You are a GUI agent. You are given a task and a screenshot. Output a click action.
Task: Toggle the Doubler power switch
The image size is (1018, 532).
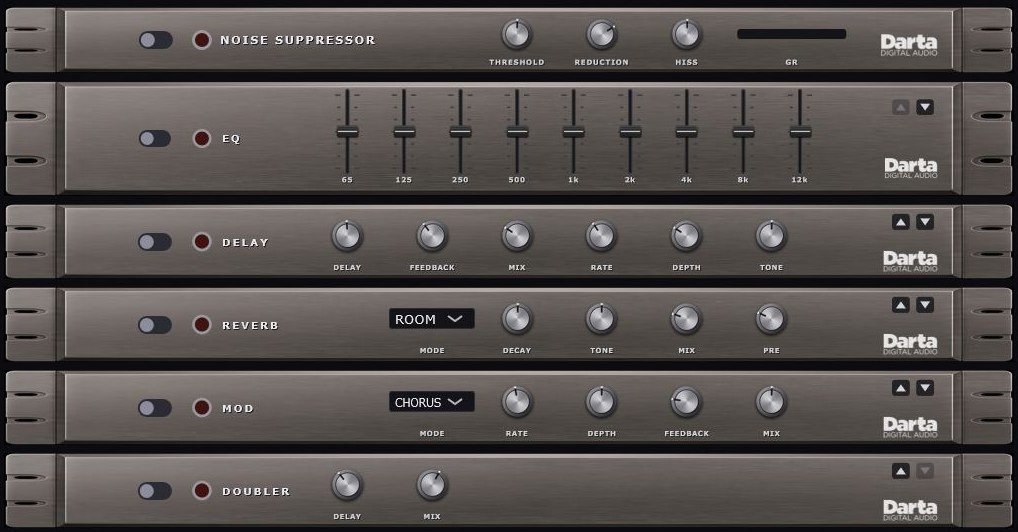[x=155, y=491]
